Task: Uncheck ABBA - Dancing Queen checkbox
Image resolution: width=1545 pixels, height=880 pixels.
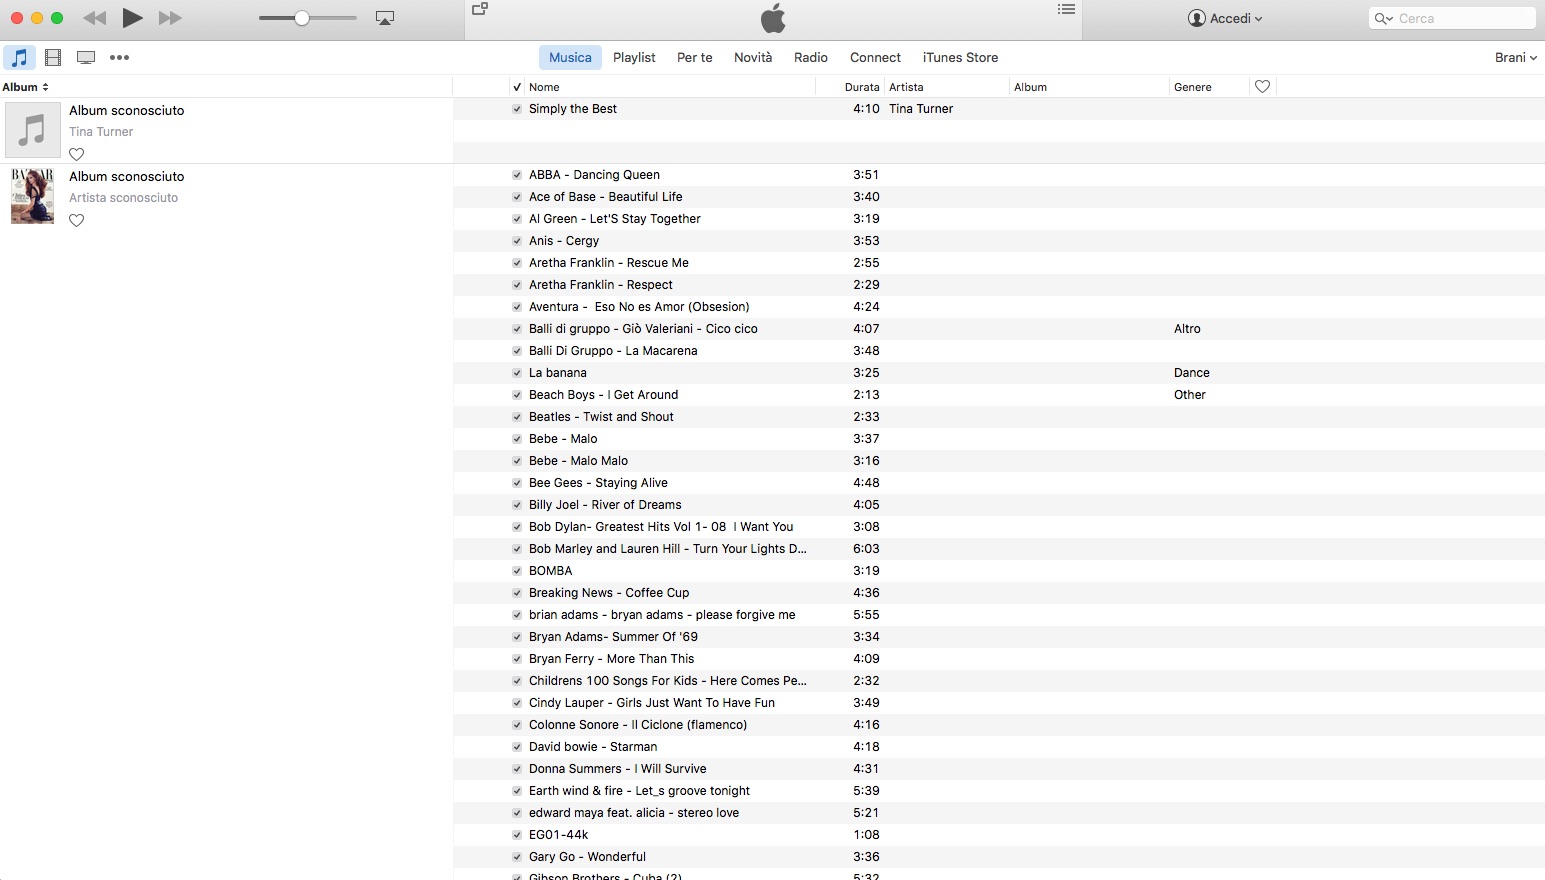Action: [517, 175]
